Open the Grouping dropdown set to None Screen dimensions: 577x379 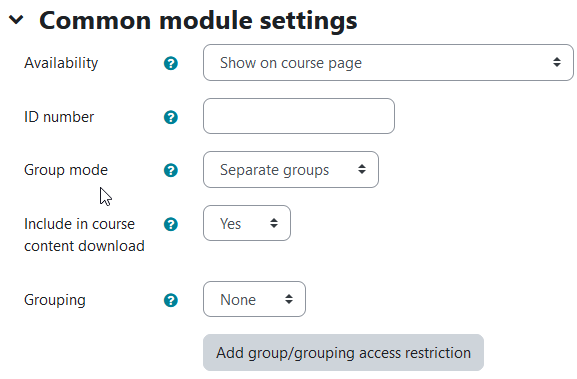point(254,299)
